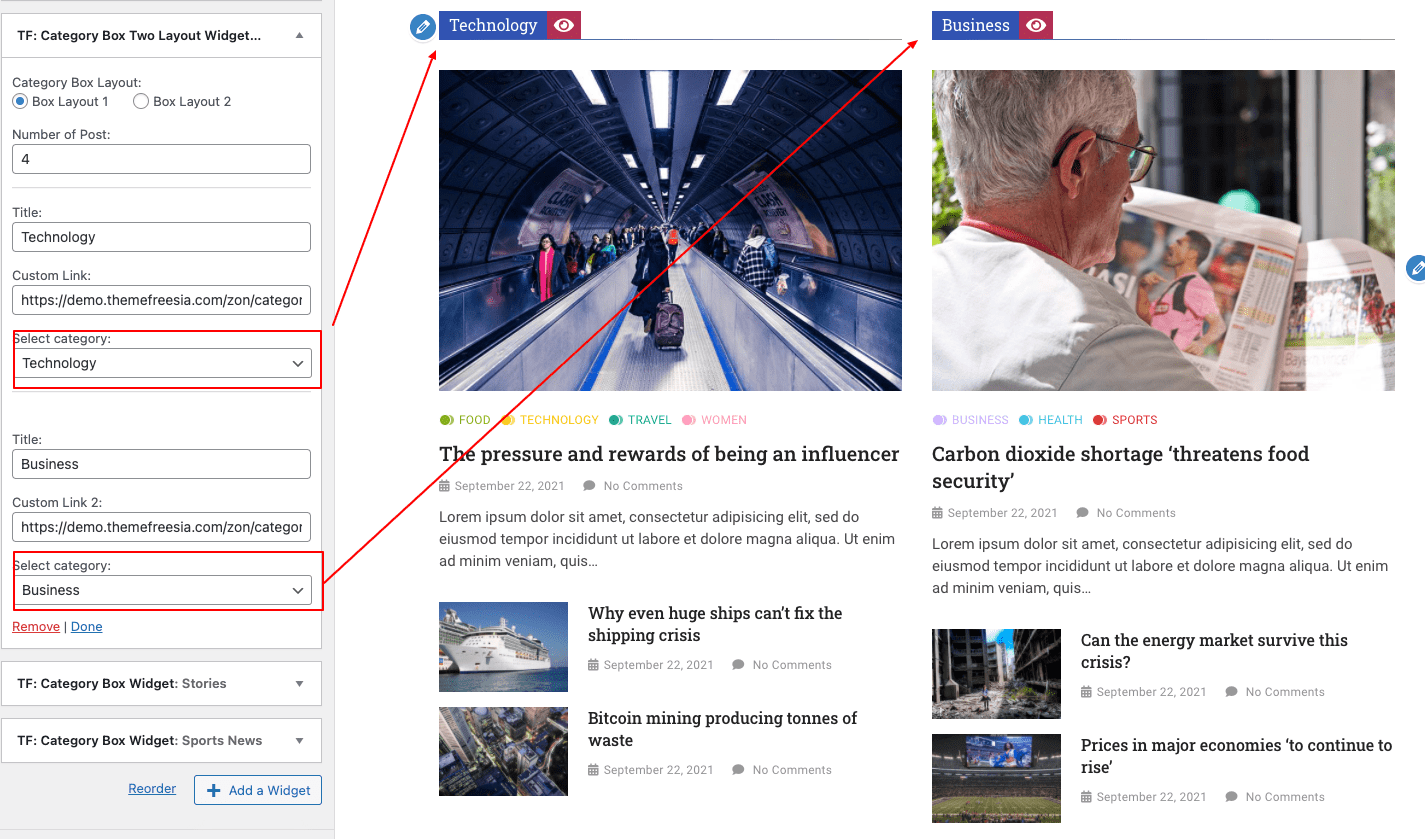Click the Remove link for the widget
Viewport: 1425px width, 839px height.
click(36, 627)
